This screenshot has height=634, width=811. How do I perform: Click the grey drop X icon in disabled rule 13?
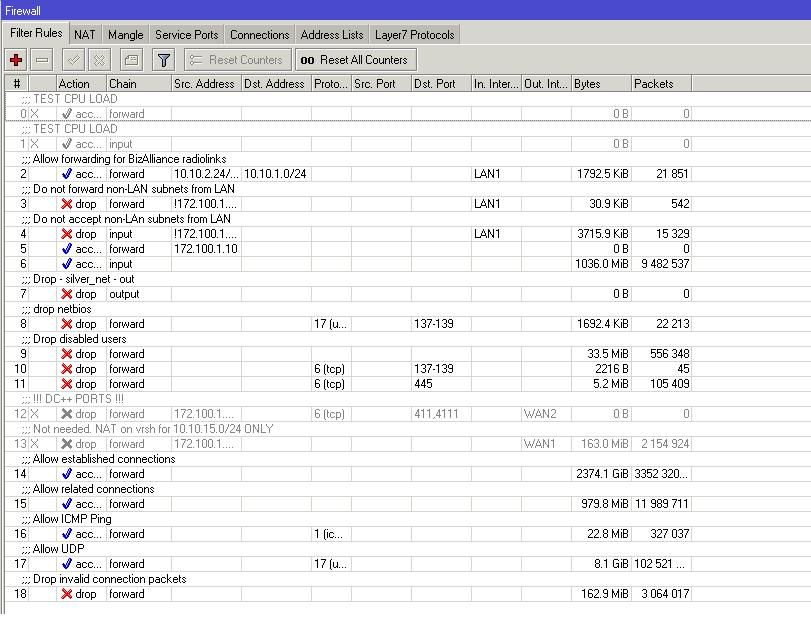(67, 444)
